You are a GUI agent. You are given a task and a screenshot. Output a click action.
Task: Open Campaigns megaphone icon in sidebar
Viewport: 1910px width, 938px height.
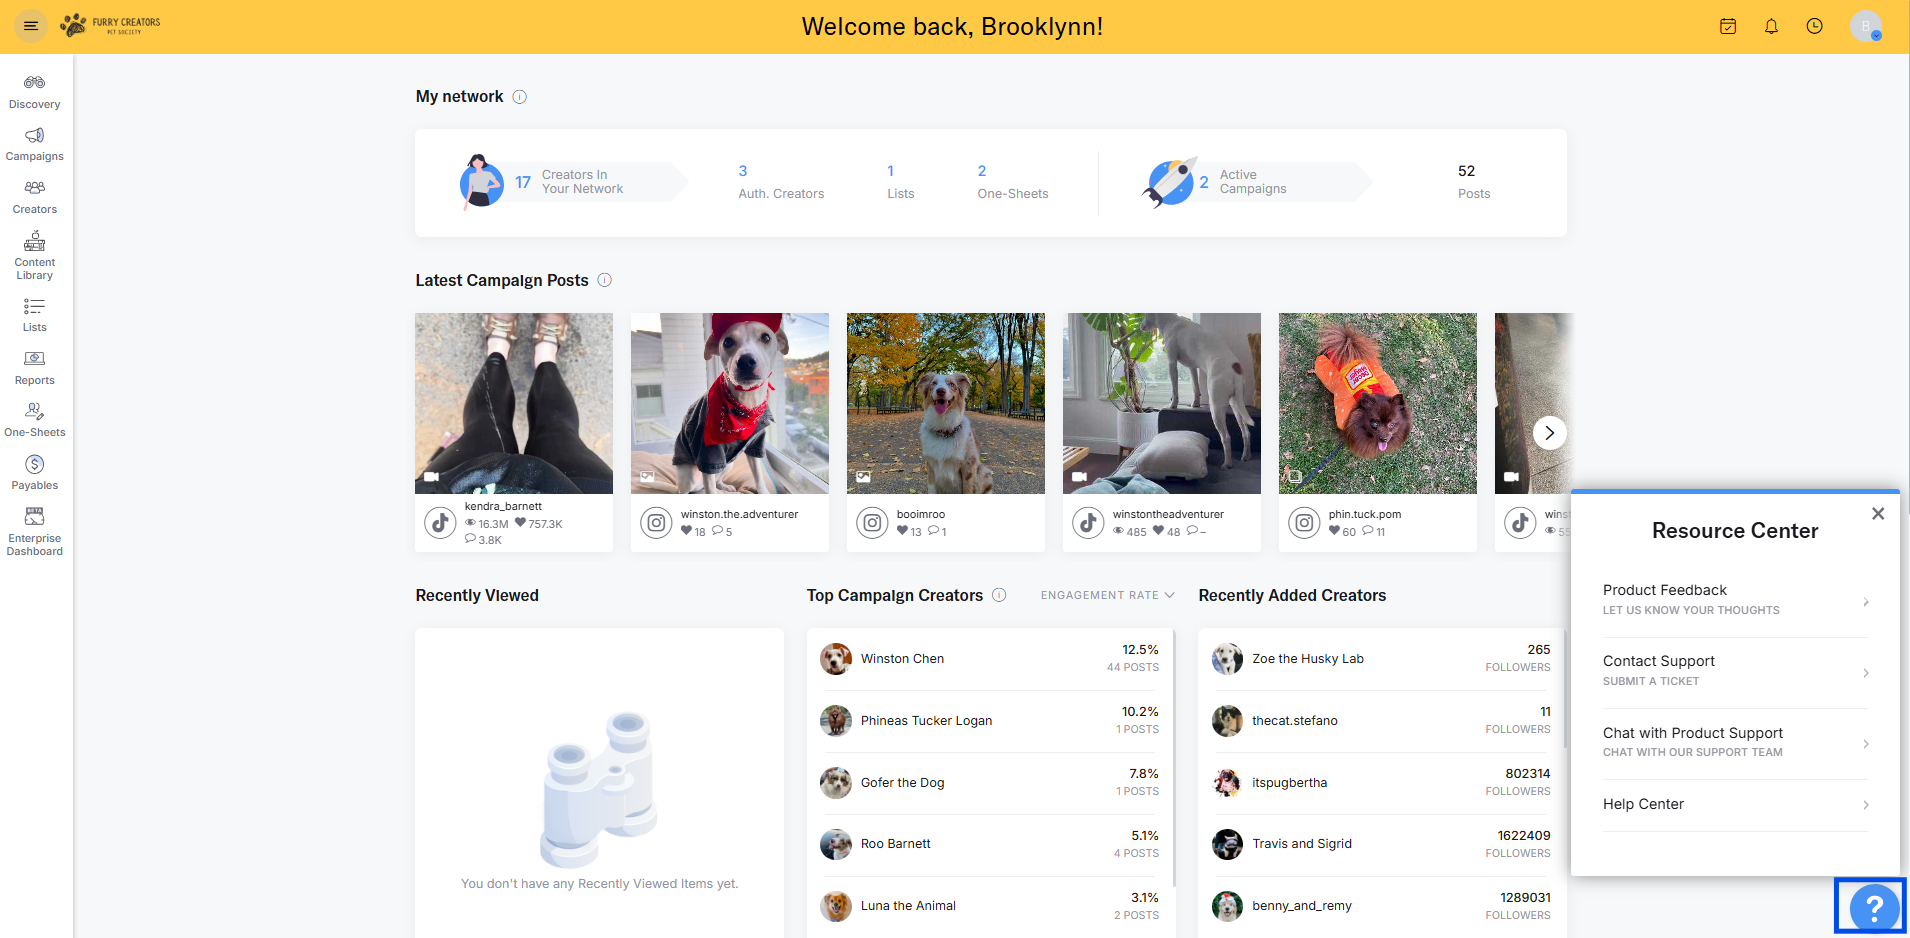pos(34,135)
